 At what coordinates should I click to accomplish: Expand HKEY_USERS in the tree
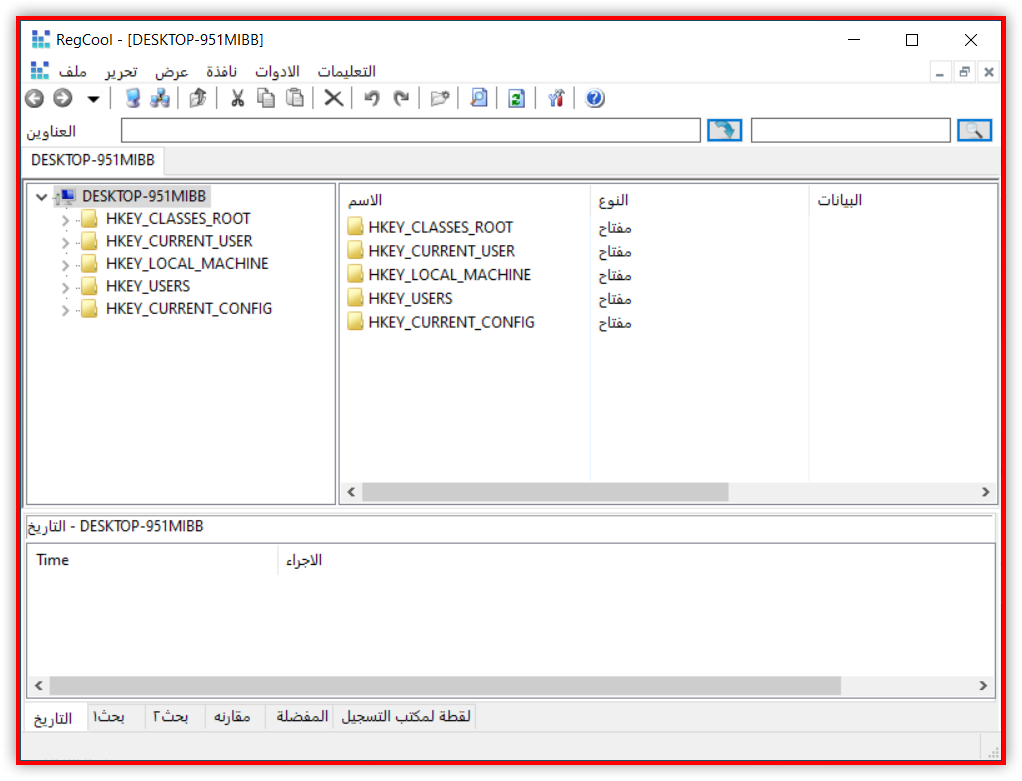point(65,287)
